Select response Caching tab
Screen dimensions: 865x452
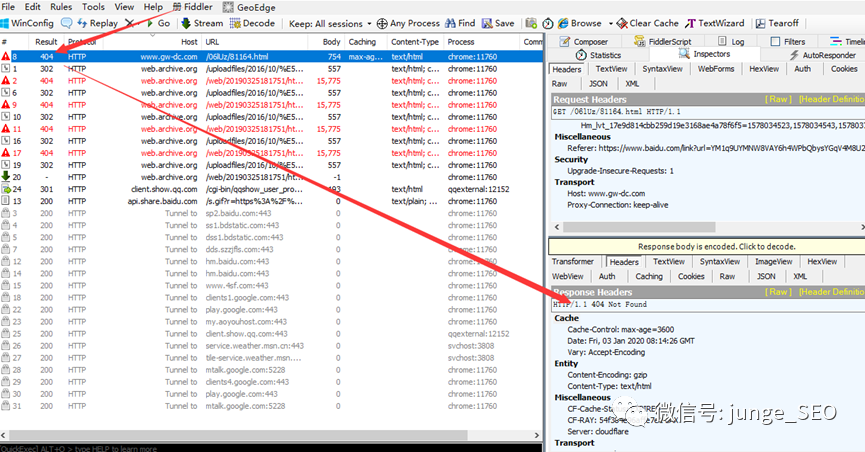[649, 276]
